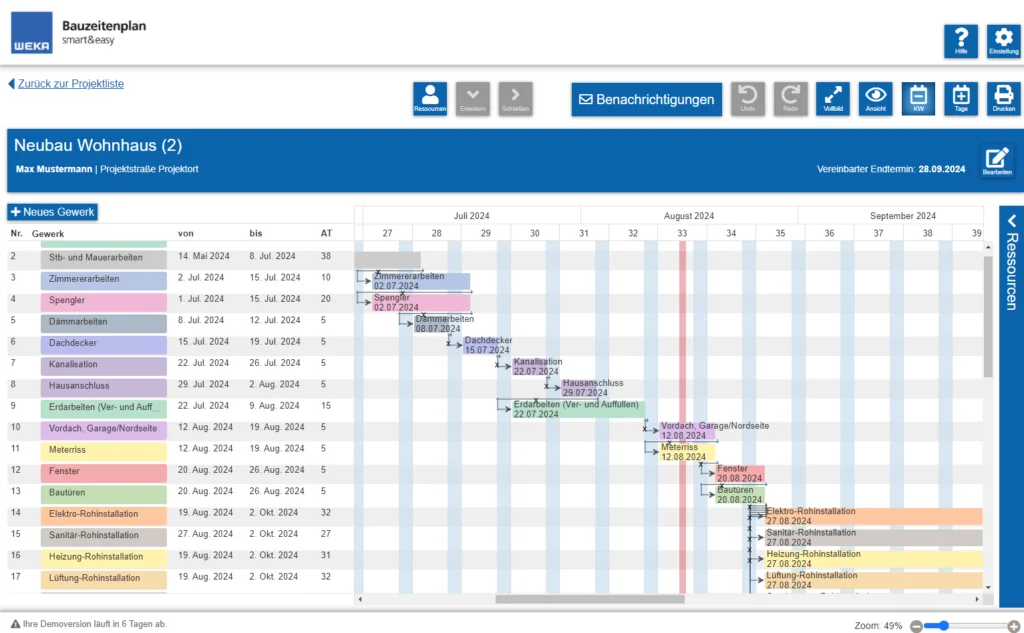Click the Undo icon
Viewport: 1024px width, 633px height.
coord(747,98)
